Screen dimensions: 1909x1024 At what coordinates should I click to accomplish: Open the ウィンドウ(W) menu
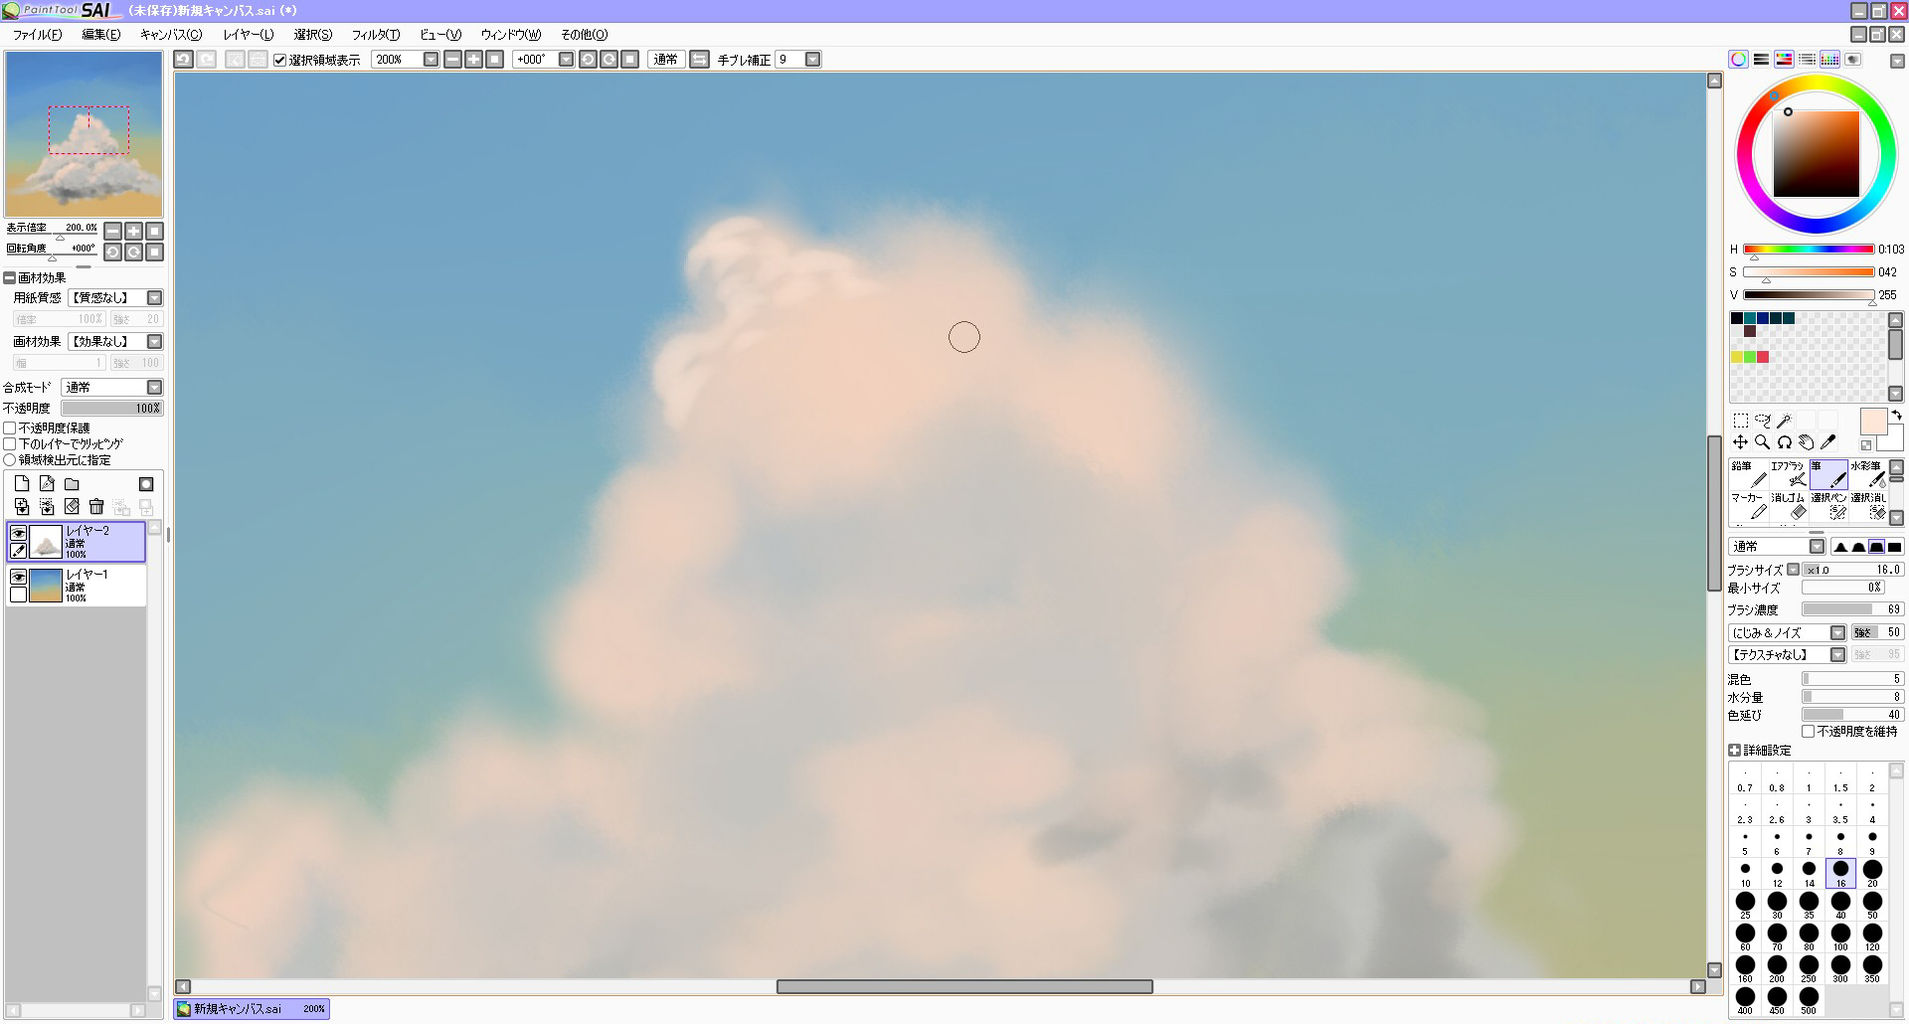tap(511, 35)
